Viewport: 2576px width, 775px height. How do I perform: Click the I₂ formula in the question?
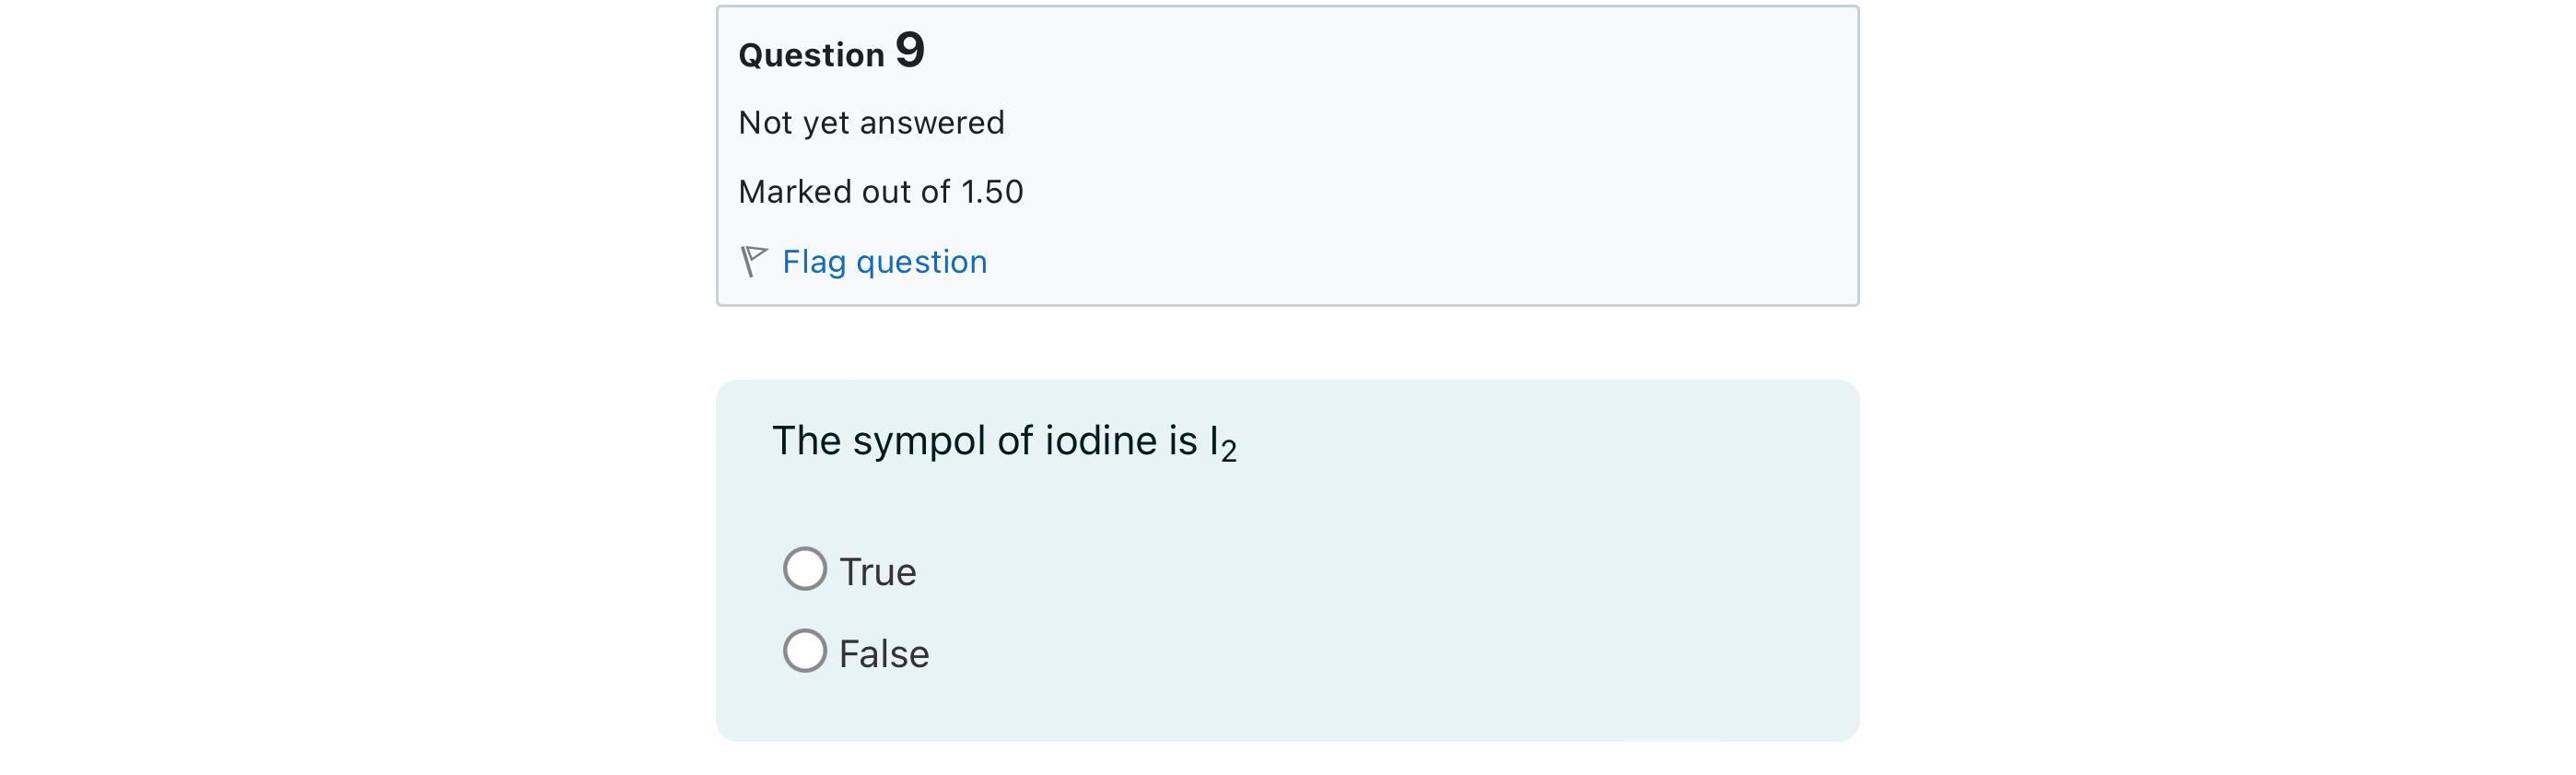tap(1223, 444)
